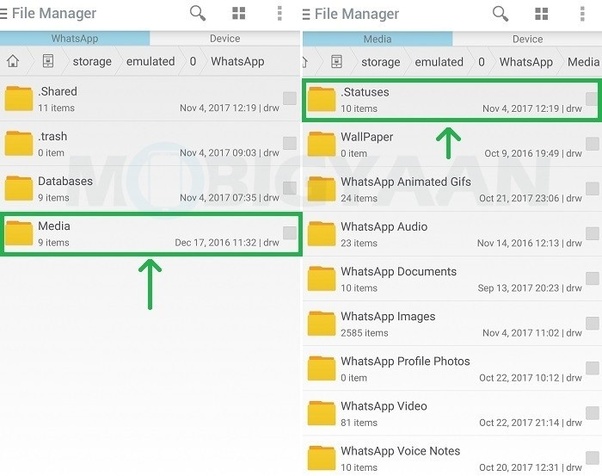Tap the 'WhatsApp Images' folder name text
The width and height of the screenshot is (602, 476).
click(x=388, y=317)
